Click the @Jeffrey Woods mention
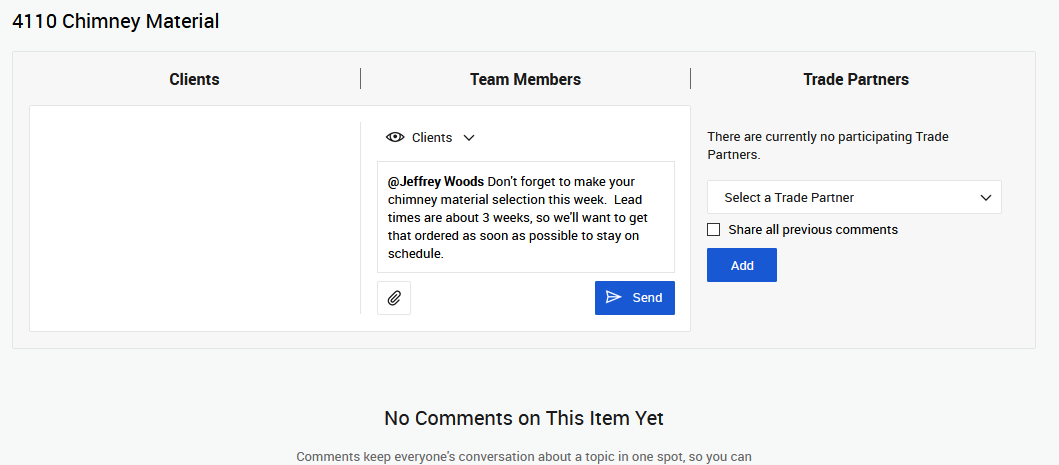Image resolution: width=1059 pixels, height=465 pixels. (436, 182)
